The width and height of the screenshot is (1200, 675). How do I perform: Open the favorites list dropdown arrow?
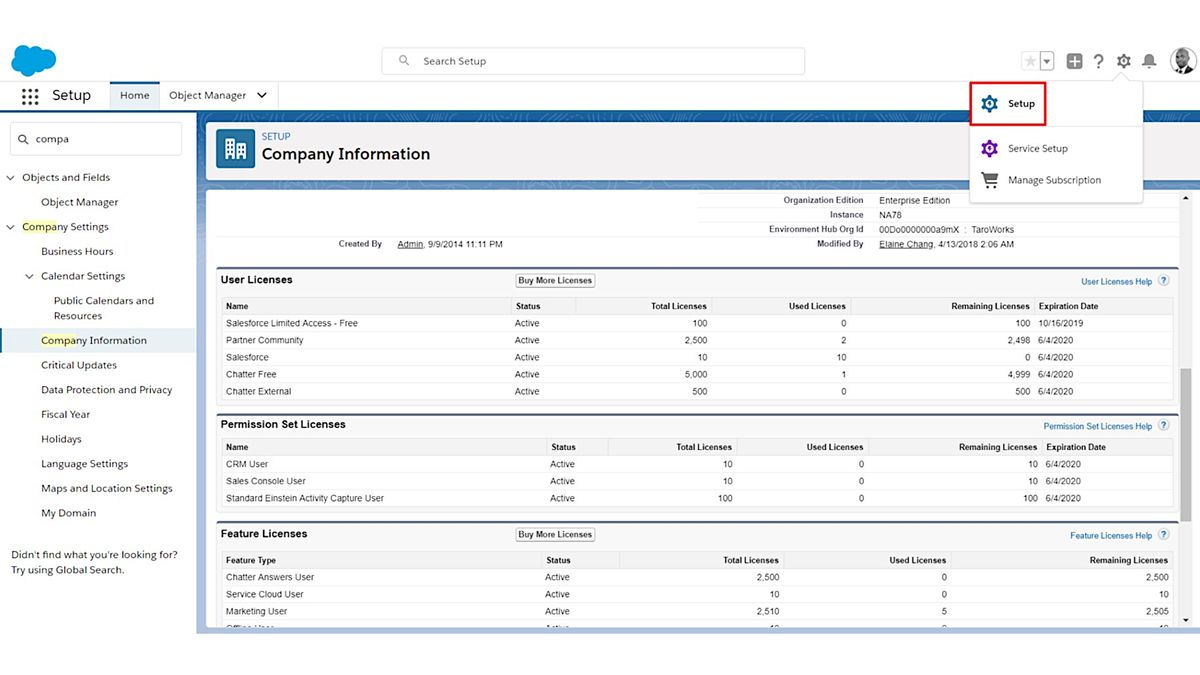pos(1047,61)
